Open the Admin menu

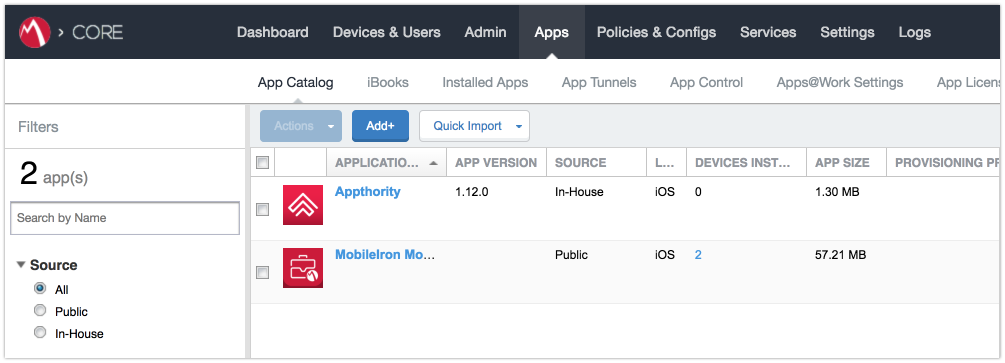tap(485, 32)
